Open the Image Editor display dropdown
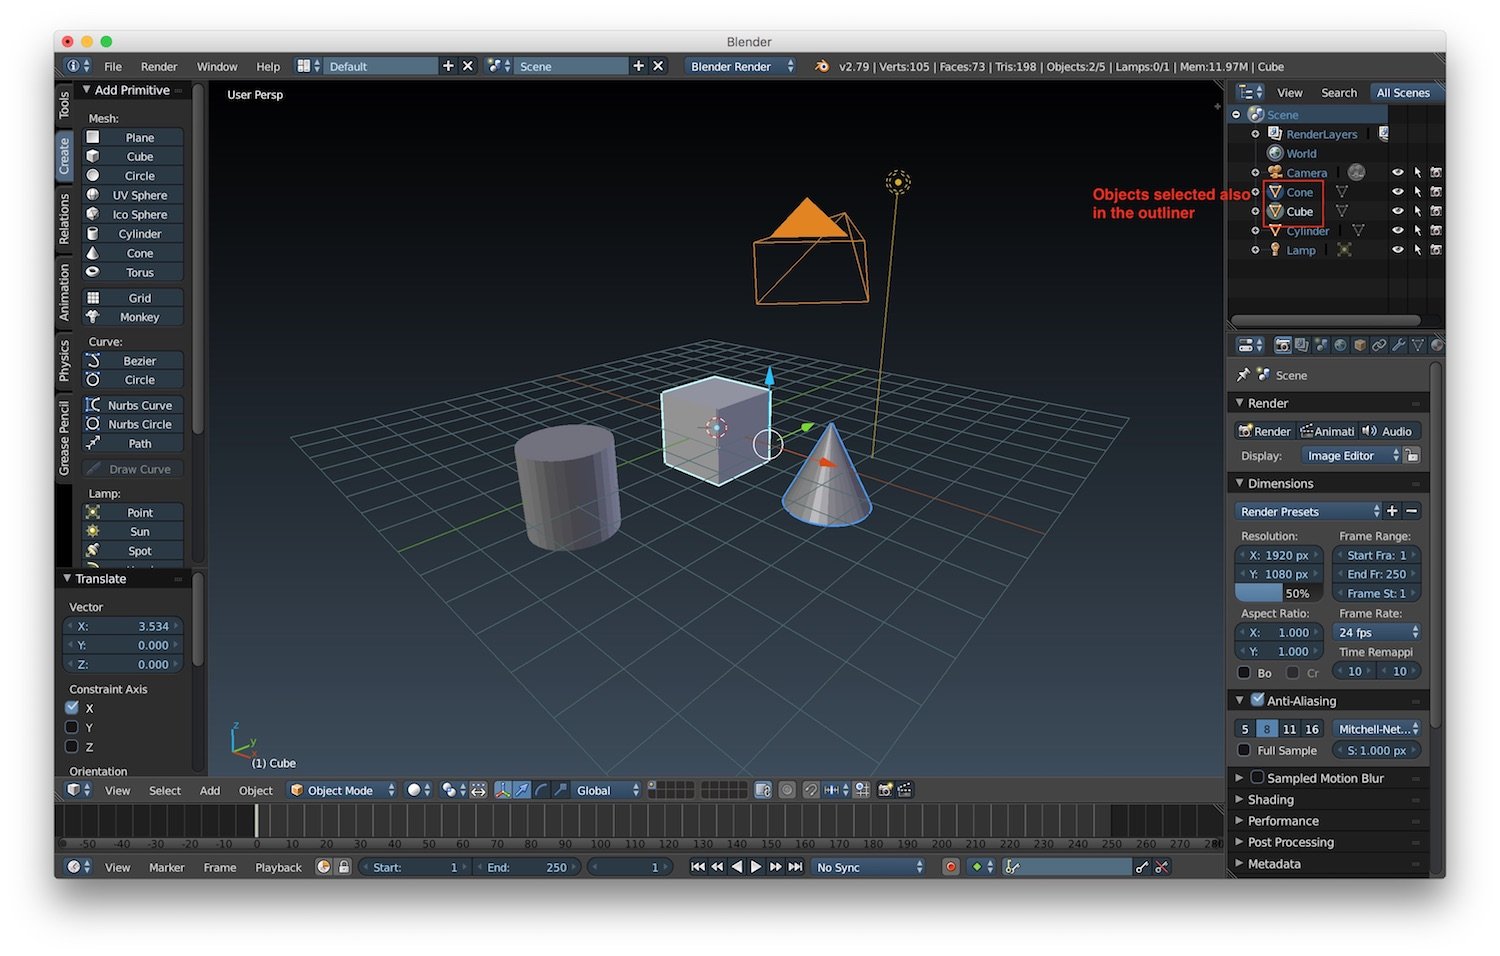The height and width of the screenshot is (956, 1500). point(1350,456)
